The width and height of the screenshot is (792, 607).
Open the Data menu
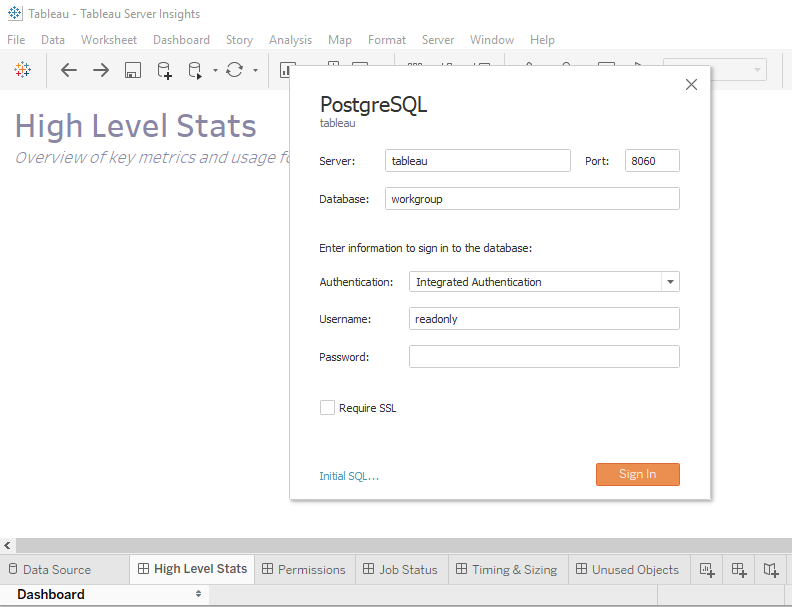(x=53, y=40)
